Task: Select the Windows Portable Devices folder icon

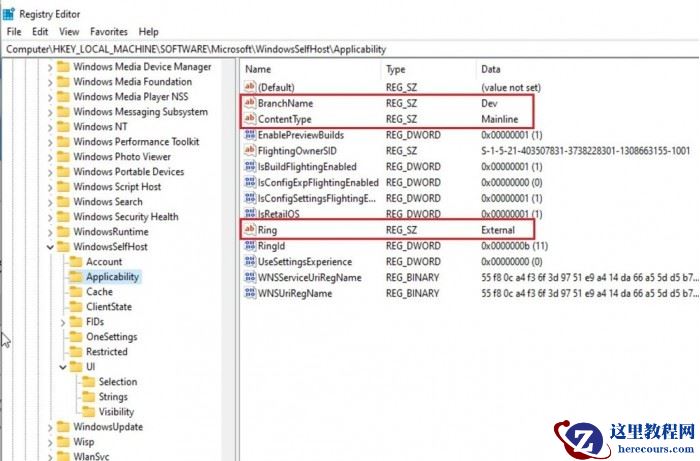Action: tap(63, 172)
